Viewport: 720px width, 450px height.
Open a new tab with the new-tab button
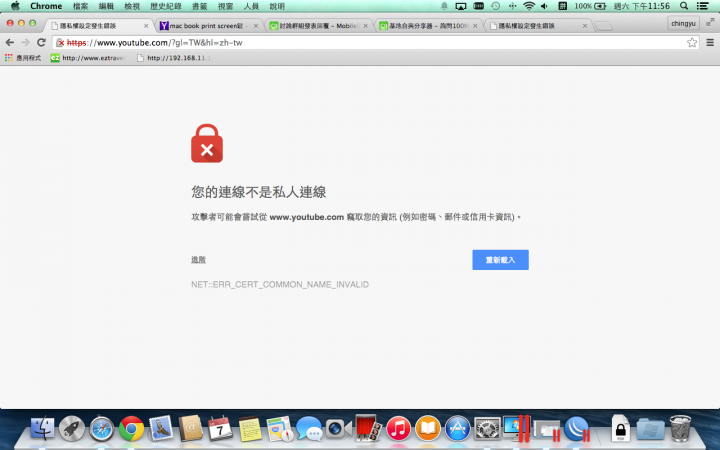tap(604, 26)
